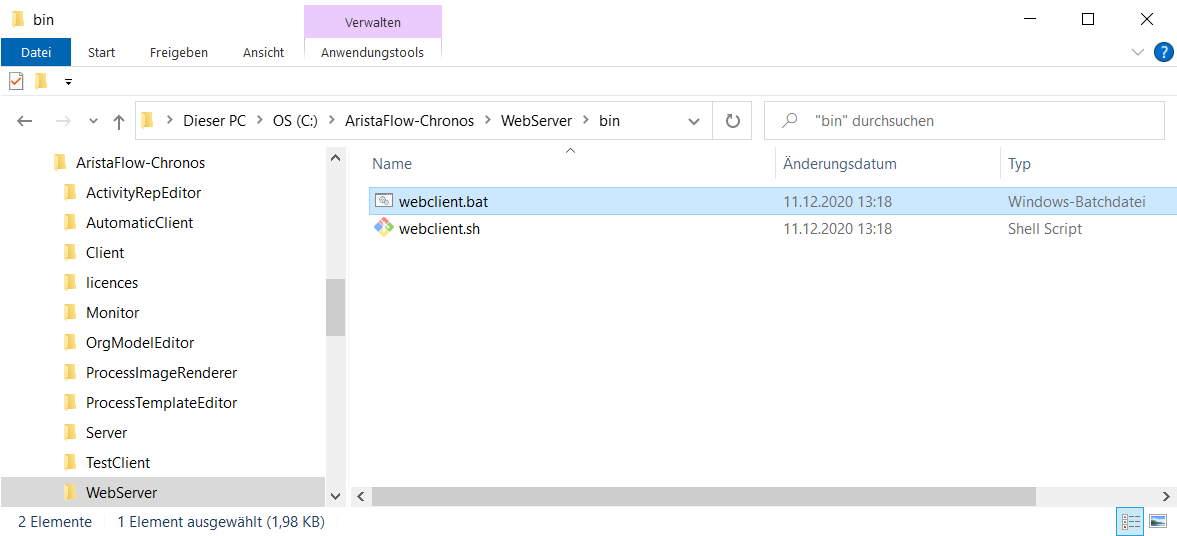Open the Anwendungstools tab
Screen dimensions: 1177x536
[x=372, y=53]
